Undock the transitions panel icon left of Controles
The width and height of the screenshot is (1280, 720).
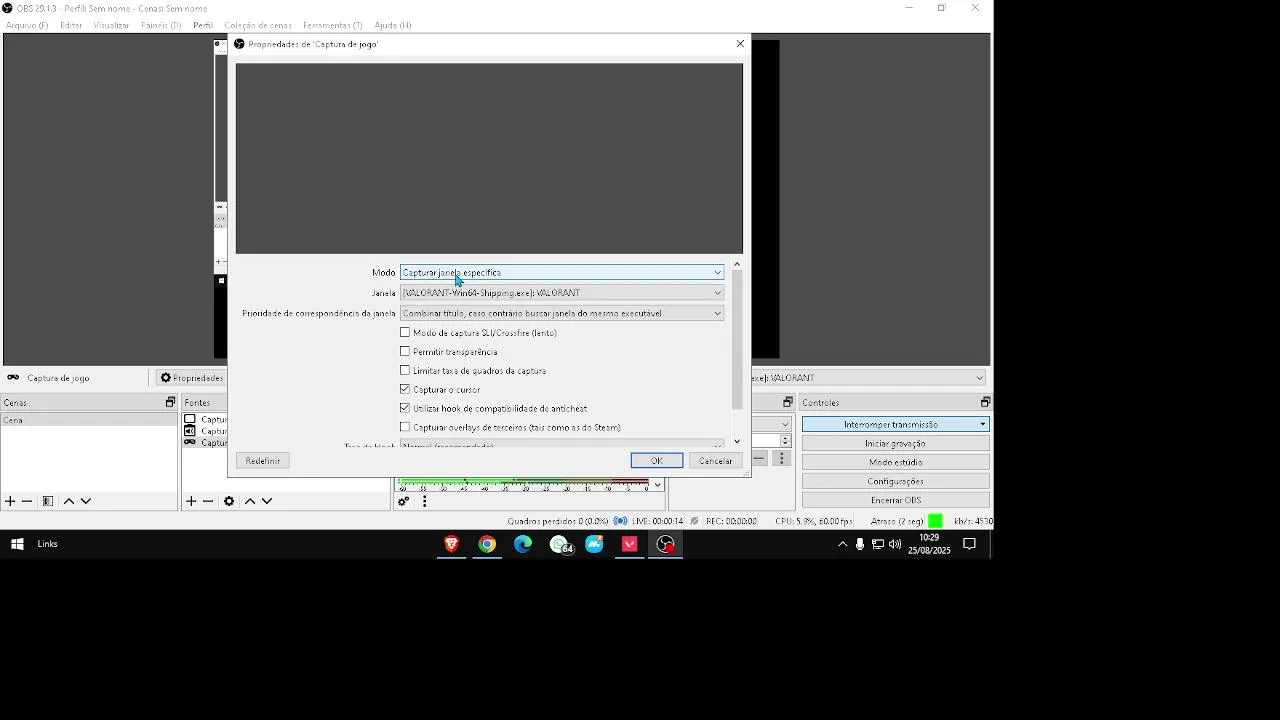tap(787, 402)
